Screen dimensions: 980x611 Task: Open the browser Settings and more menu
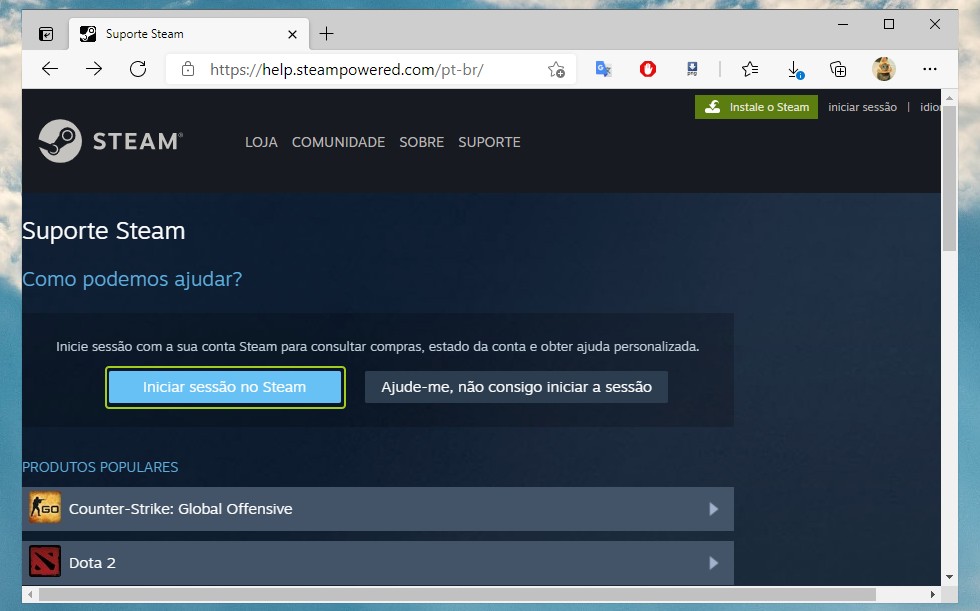click(x=930, y=69)
